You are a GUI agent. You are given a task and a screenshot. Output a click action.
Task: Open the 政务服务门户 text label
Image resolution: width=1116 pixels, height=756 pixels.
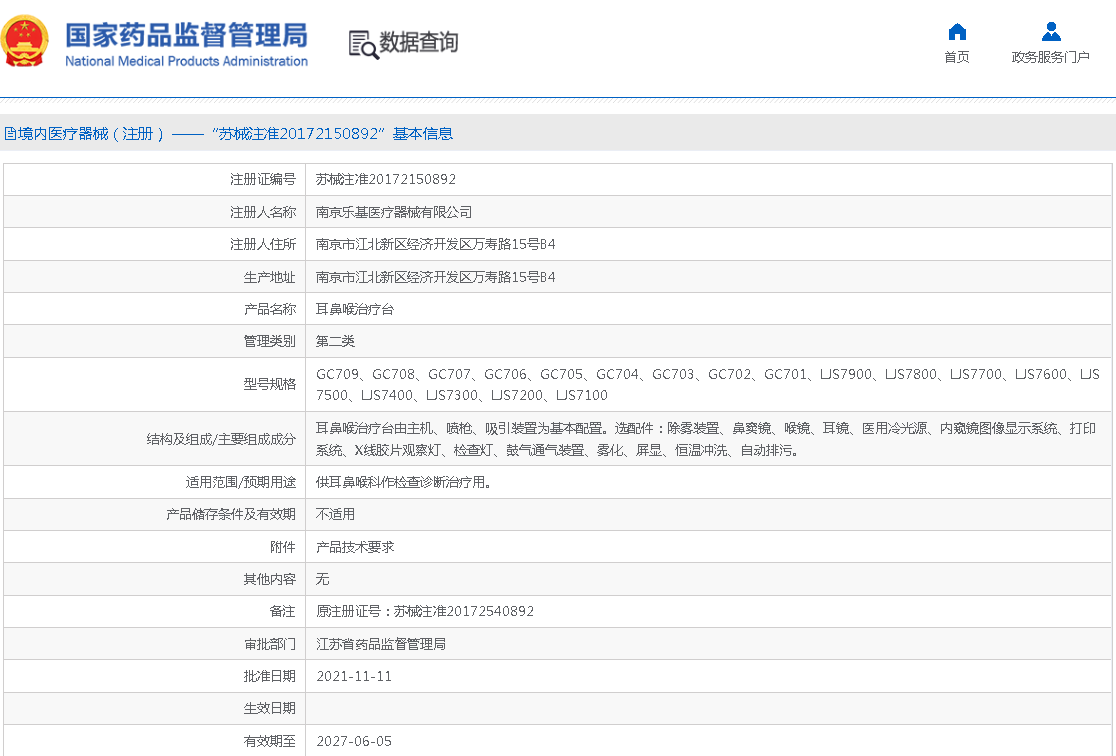(1050, 58)
